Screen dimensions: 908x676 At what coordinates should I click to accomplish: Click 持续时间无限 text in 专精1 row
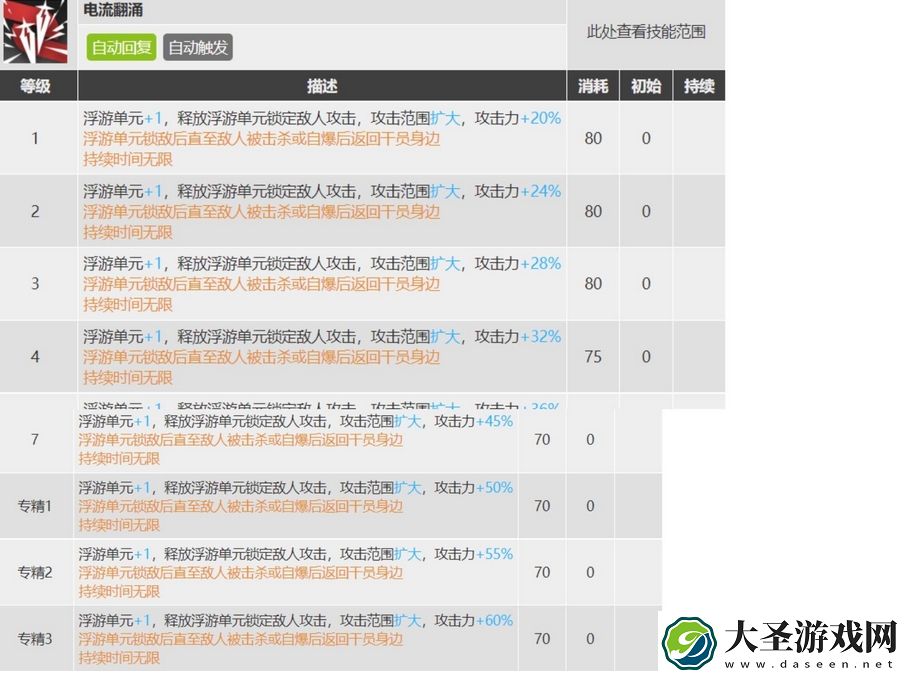coord(119,525)
